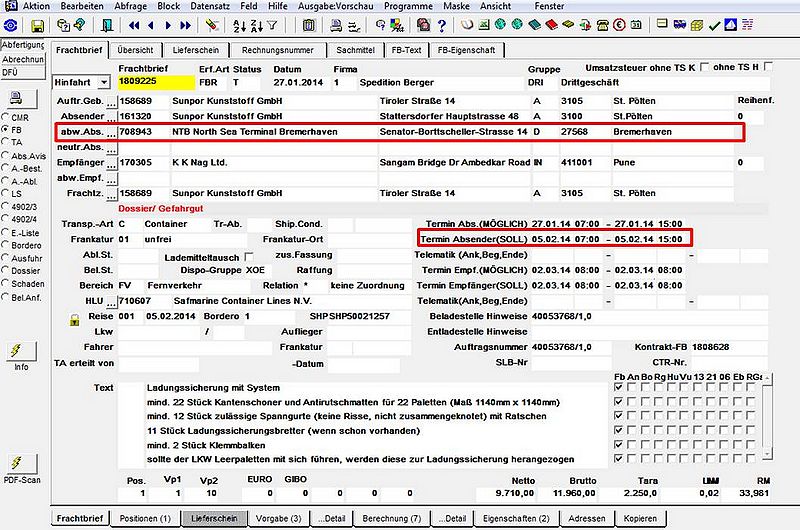
Task: Toggle the Lademitteltausch checkbox
Action: [249, 257]
